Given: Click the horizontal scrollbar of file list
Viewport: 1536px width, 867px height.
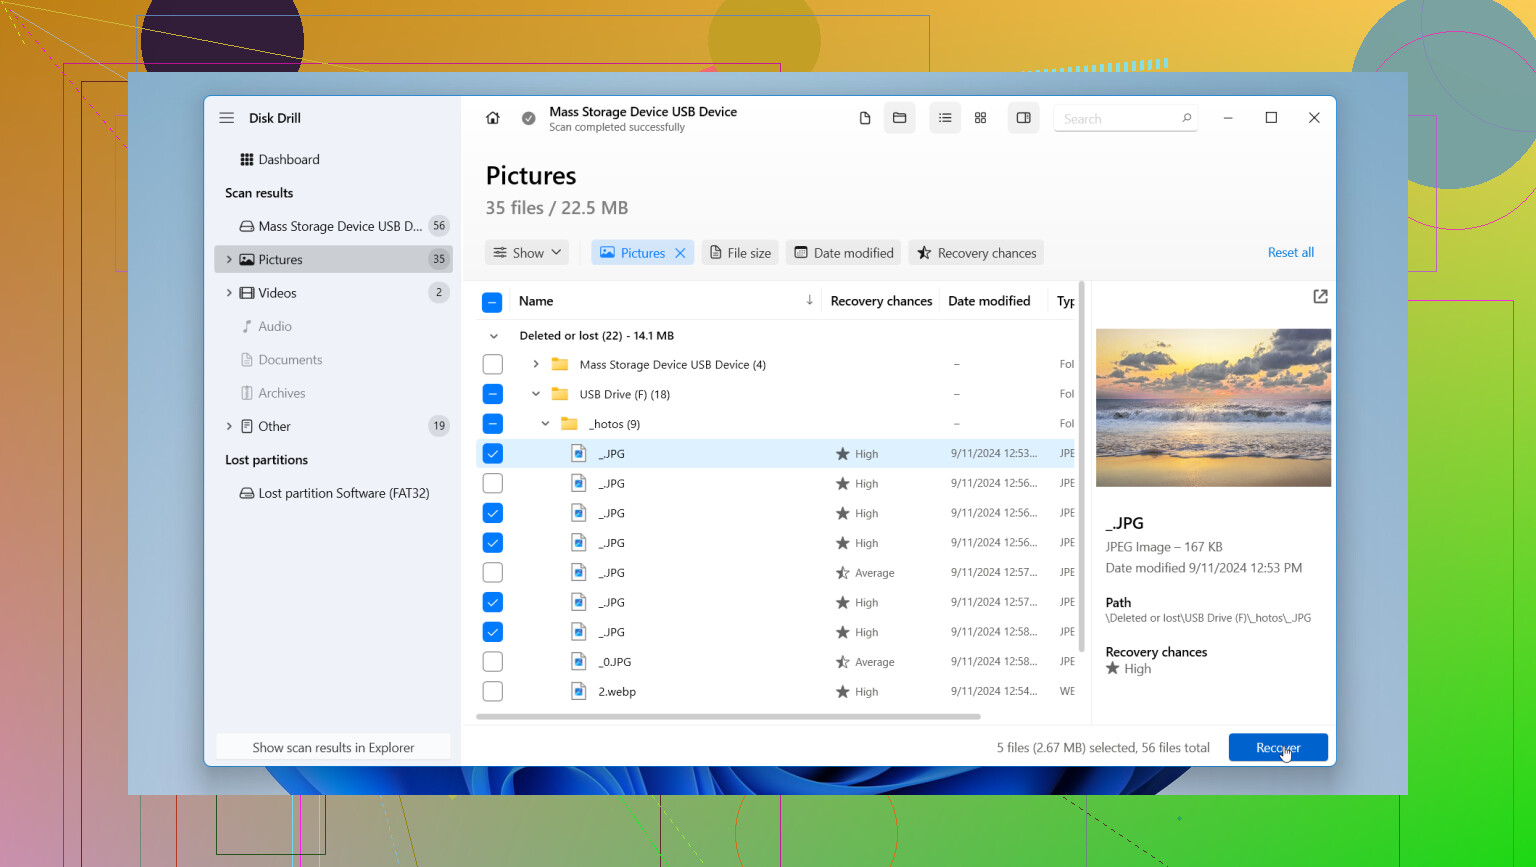Looking at the screenshot, I should pyautogui.click(x=728, y=716).
